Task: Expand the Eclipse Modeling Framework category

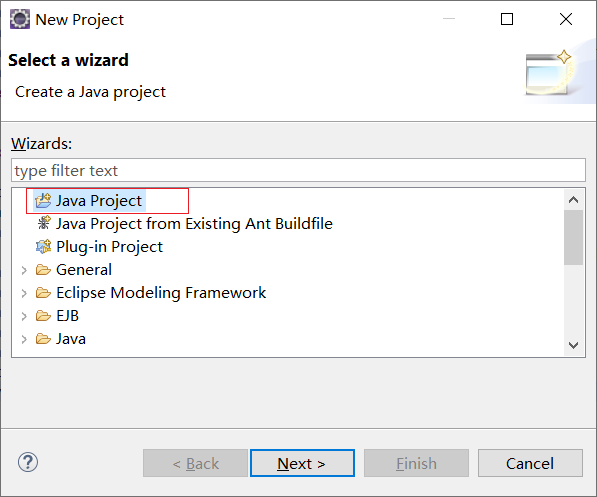Action: click(x=24, y=293)
